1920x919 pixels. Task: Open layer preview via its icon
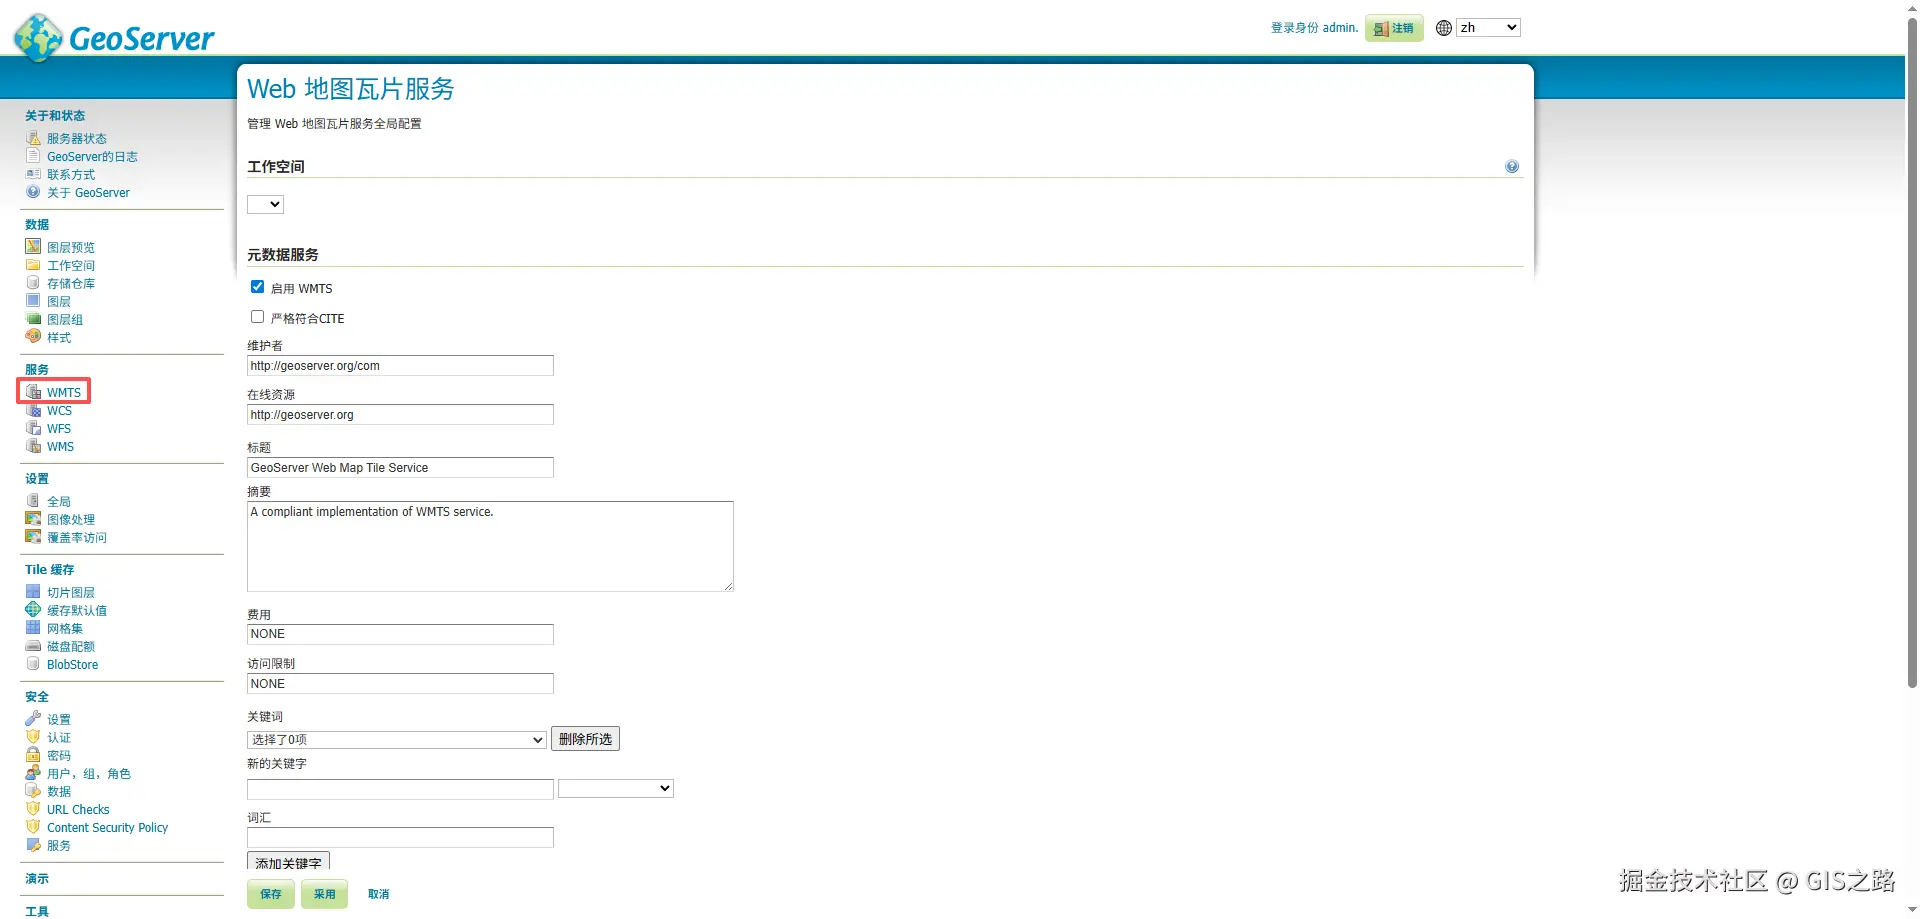point(33,247)
